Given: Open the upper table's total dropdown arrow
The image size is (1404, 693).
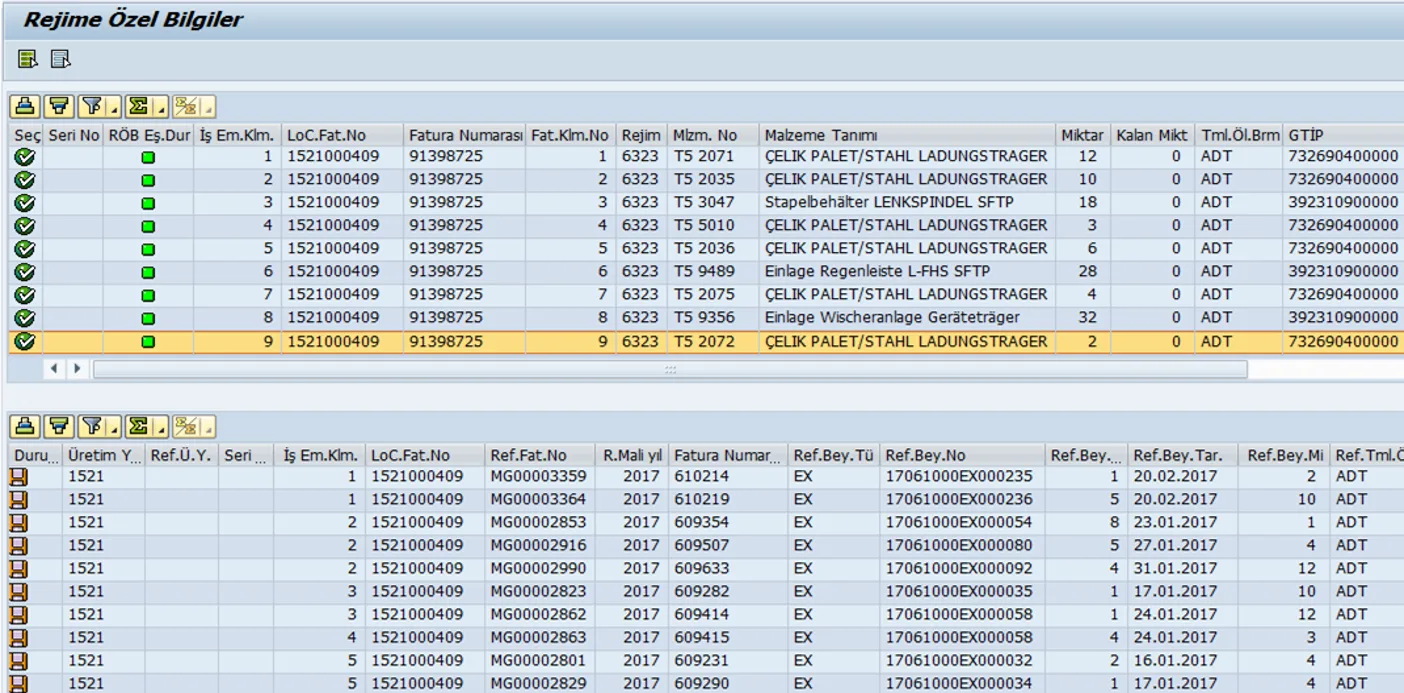Looking at the screenshot, I should coord(161,107).
